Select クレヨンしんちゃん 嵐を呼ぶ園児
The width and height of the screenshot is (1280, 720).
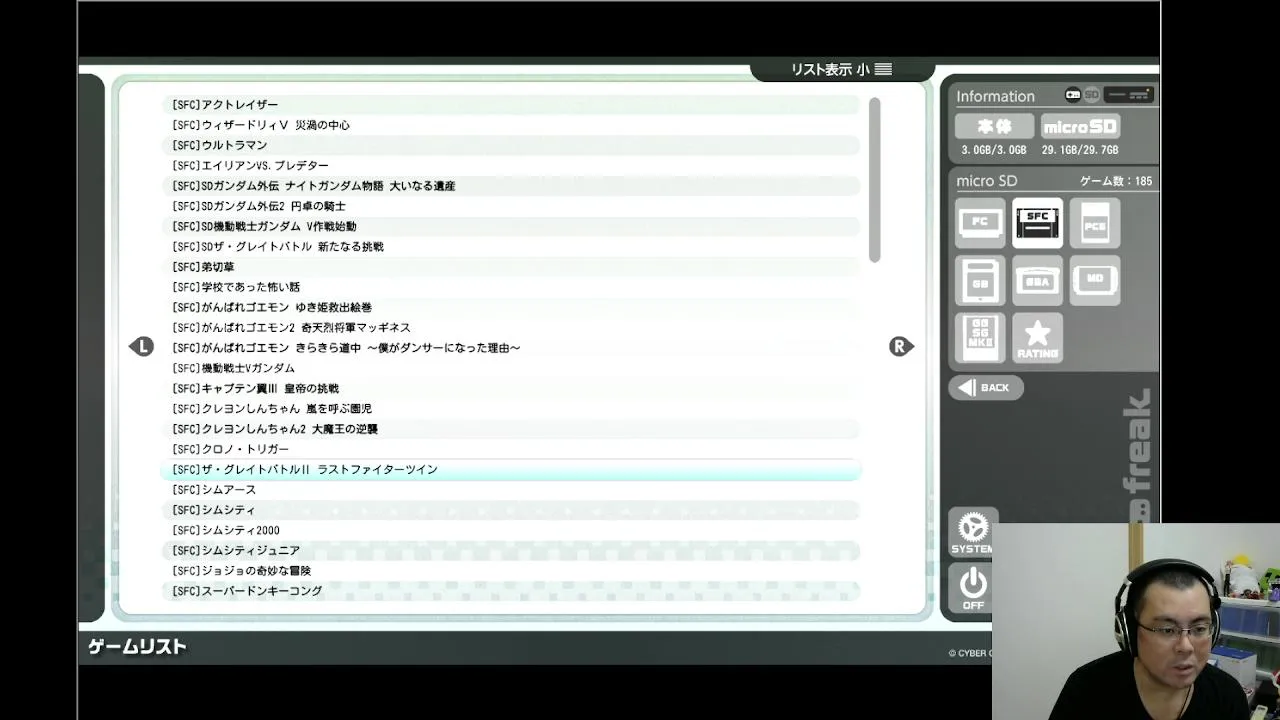510,408
